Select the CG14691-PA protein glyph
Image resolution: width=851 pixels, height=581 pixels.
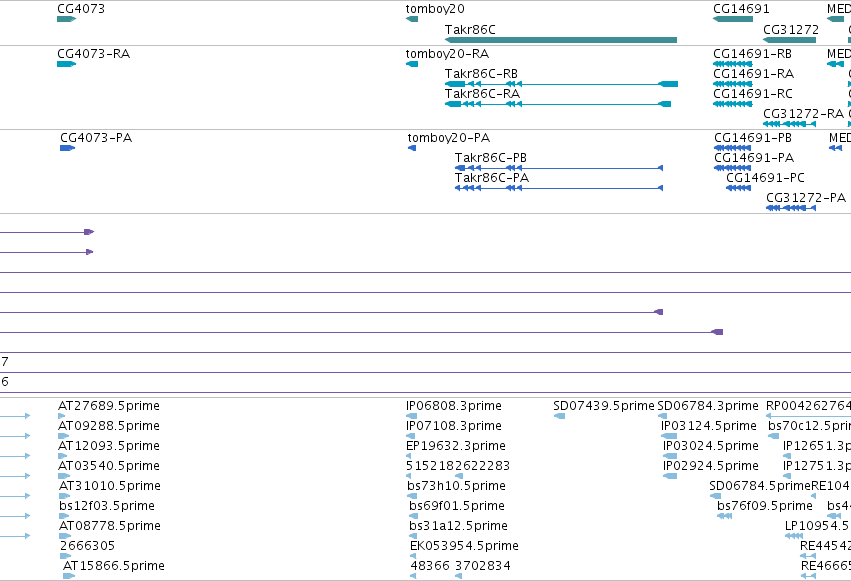(x=733, y=168)
